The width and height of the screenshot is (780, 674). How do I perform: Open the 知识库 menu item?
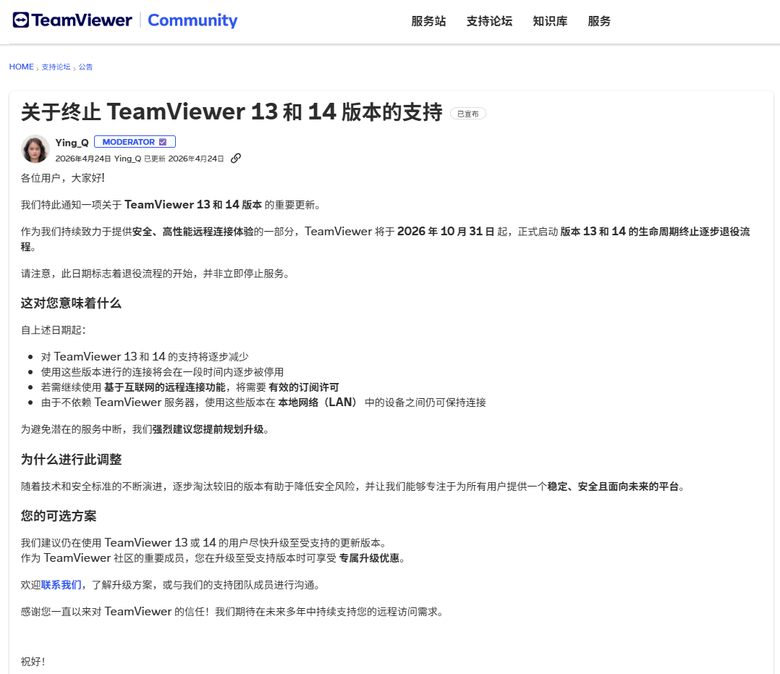point(550,21)
